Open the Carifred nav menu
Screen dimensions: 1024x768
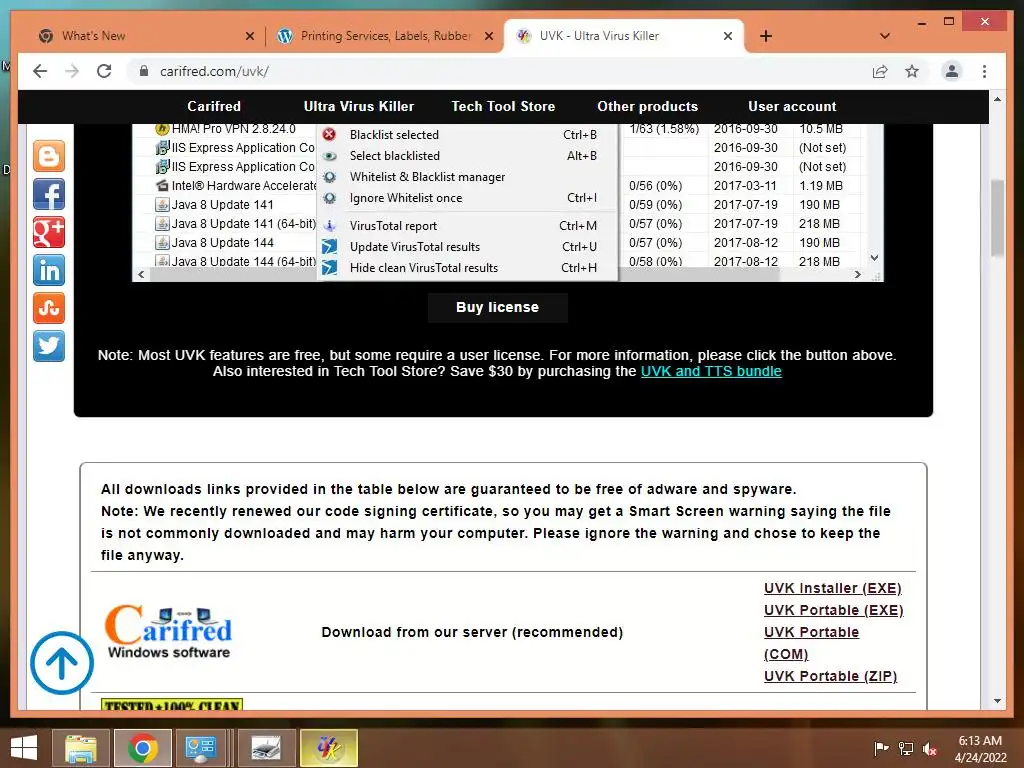(214, 106)
